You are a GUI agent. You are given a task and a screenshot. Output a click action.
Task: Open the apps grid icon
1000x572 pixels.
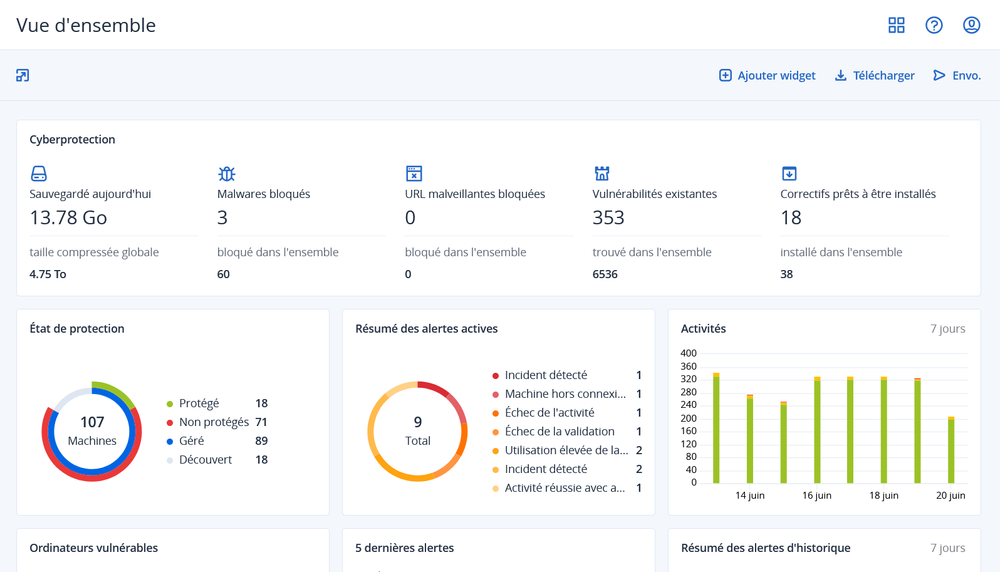click(896, 25)
